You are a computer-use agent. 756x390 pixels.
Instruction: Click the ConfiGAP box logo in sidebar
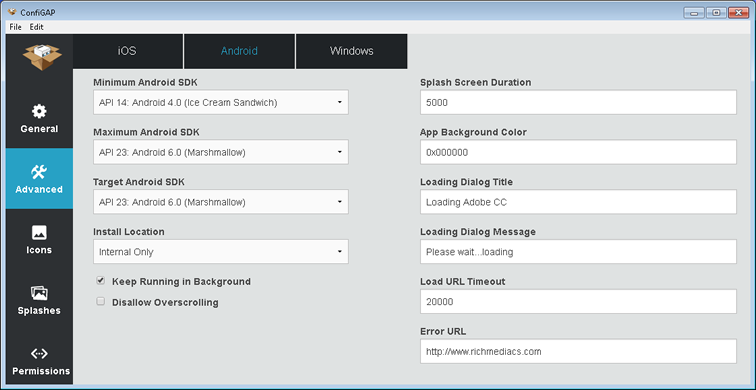(42, 57)
